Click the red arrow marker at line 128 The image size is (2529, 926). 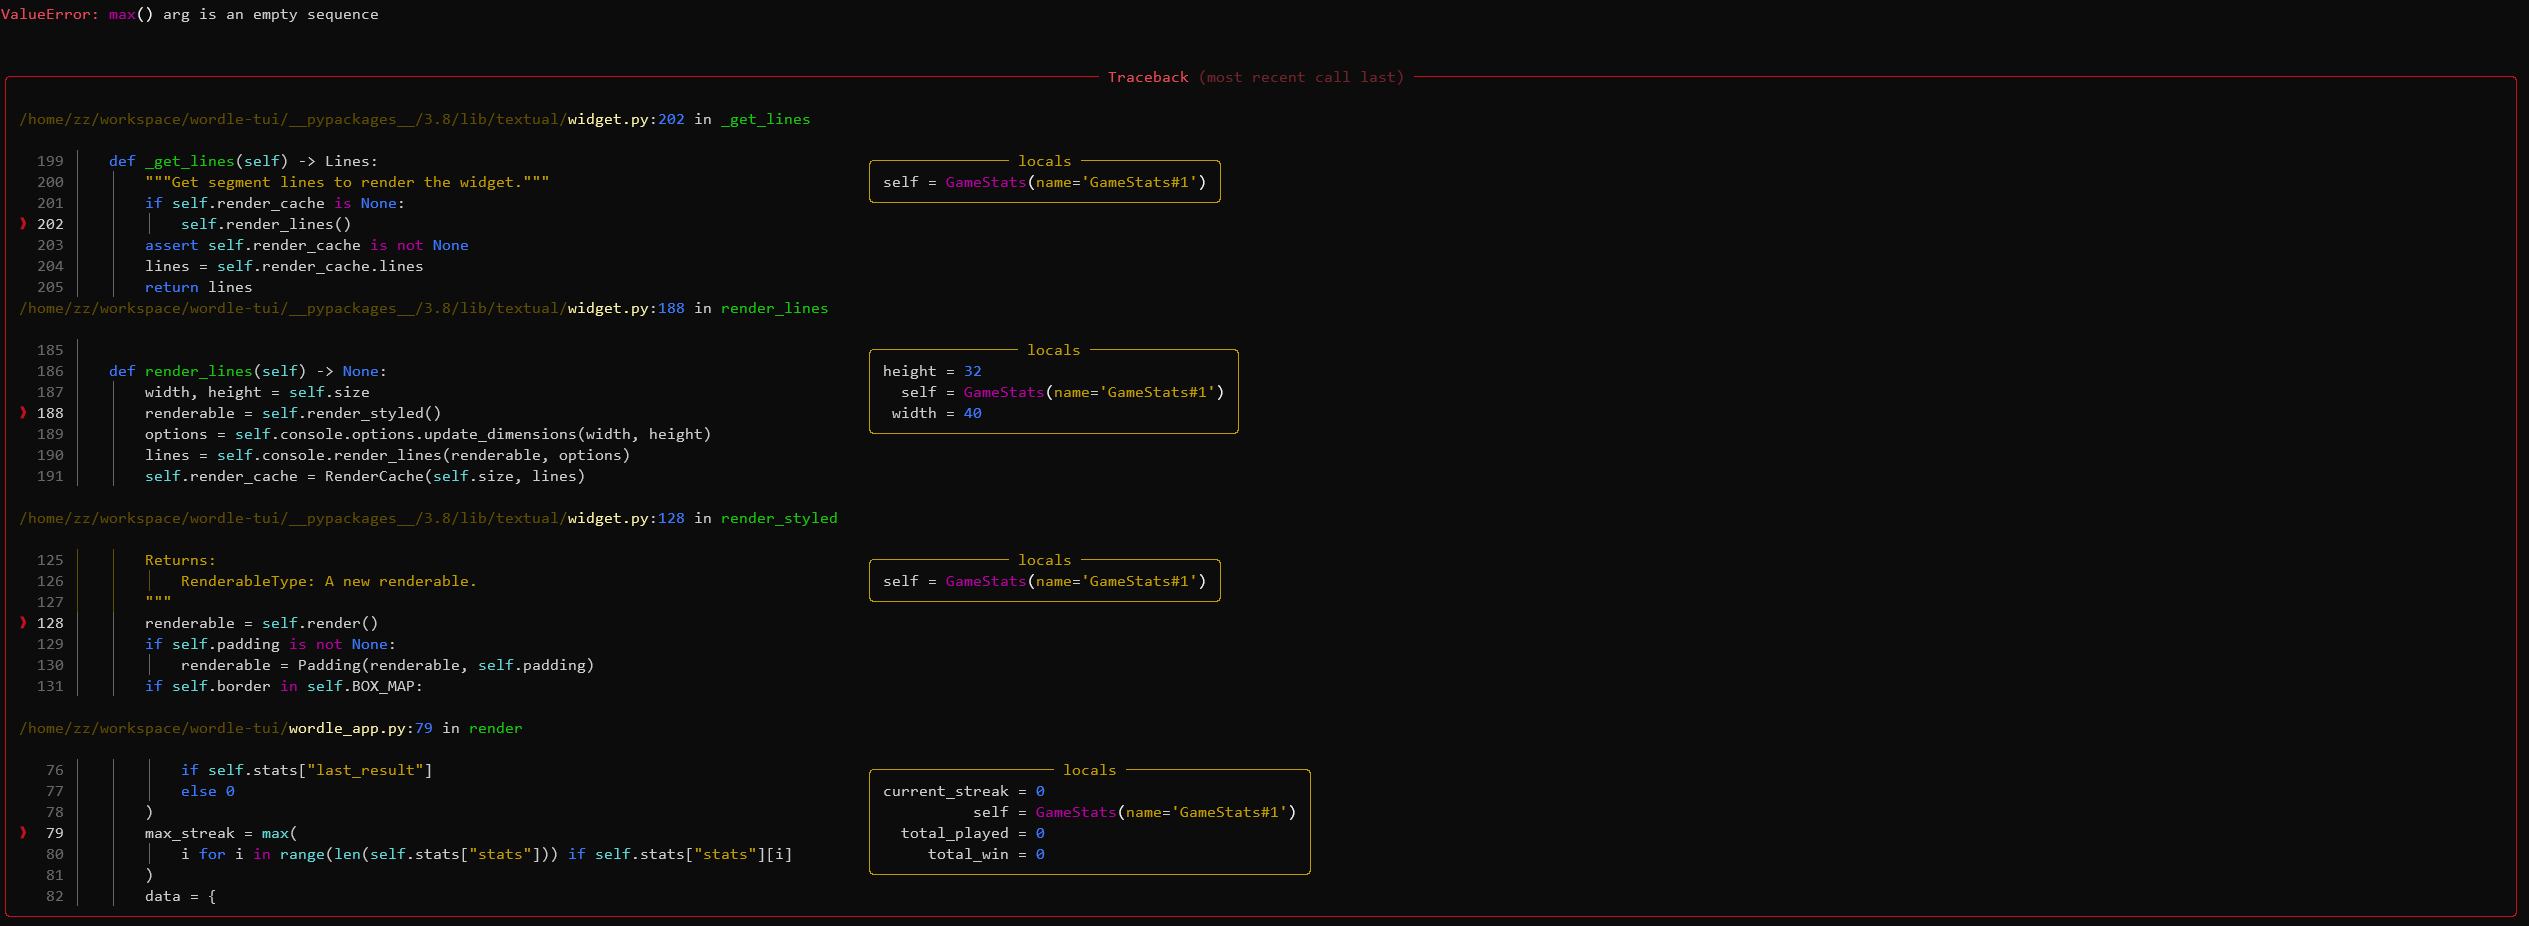23,623
